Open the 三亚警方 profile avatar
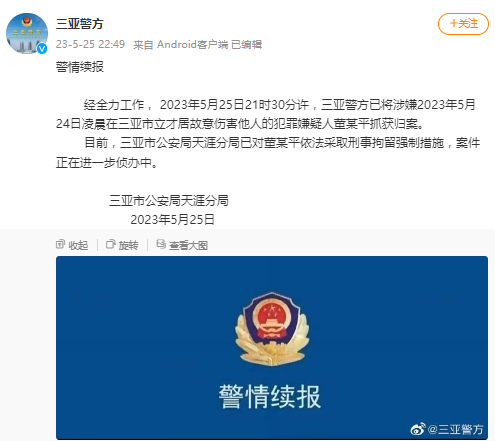495x441 pixels. pyautogui.click(x=27, y=33)
